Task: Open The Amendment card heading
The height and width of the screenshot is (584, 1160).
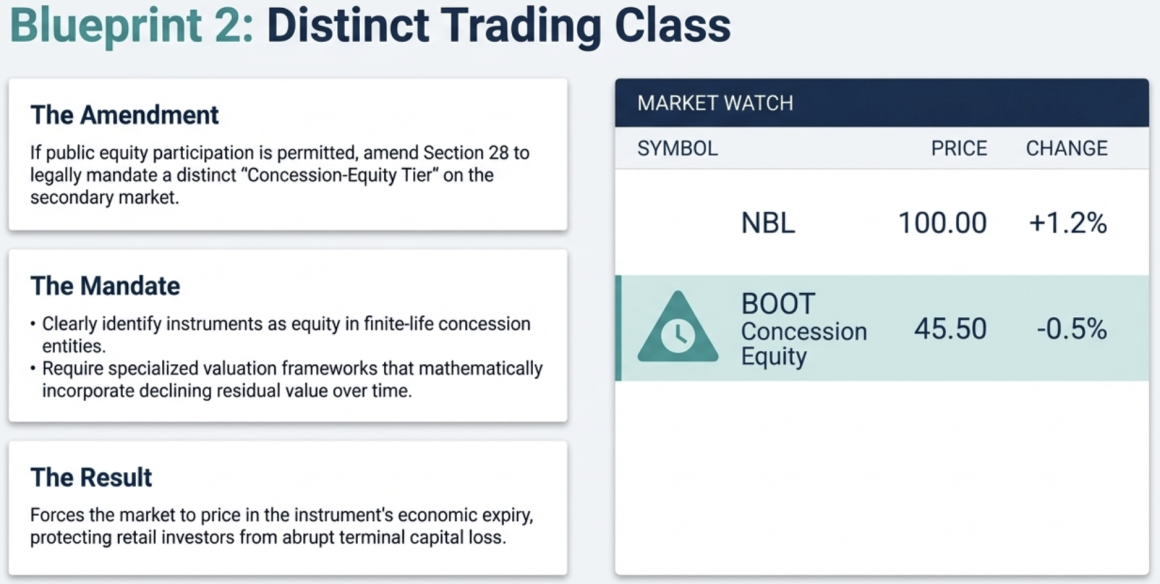Action: pyautogui.click(x=125, y=115)
